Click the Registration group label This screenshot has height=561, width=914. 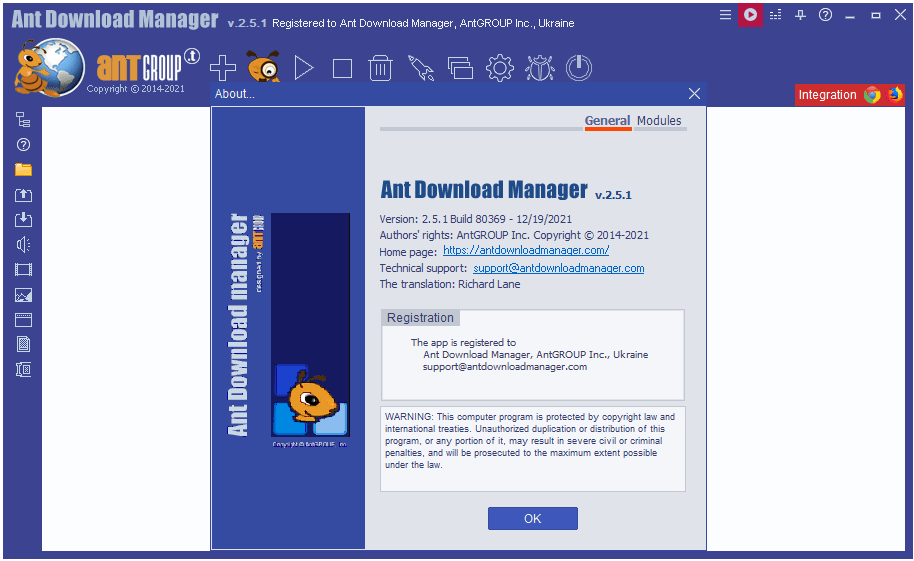[x=420, y=318]
